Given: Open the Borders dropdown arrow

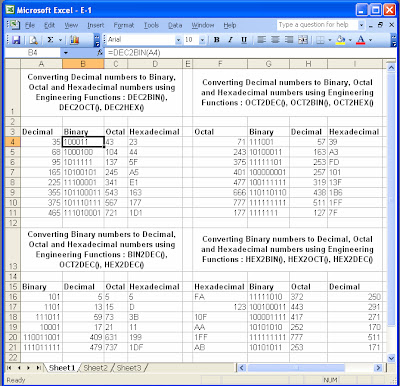Looking at the screenshot, I should point(330,40).
